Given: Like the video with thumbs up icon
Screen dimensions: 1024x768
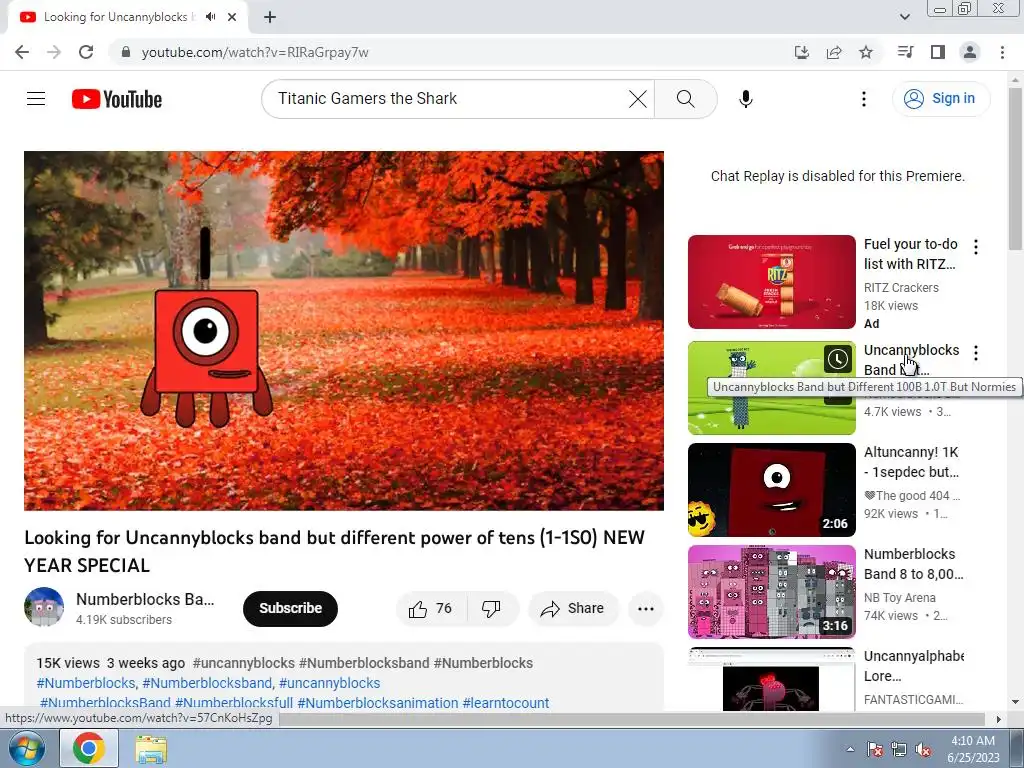Looking at the screenshot, I should [x=430, y=609].
